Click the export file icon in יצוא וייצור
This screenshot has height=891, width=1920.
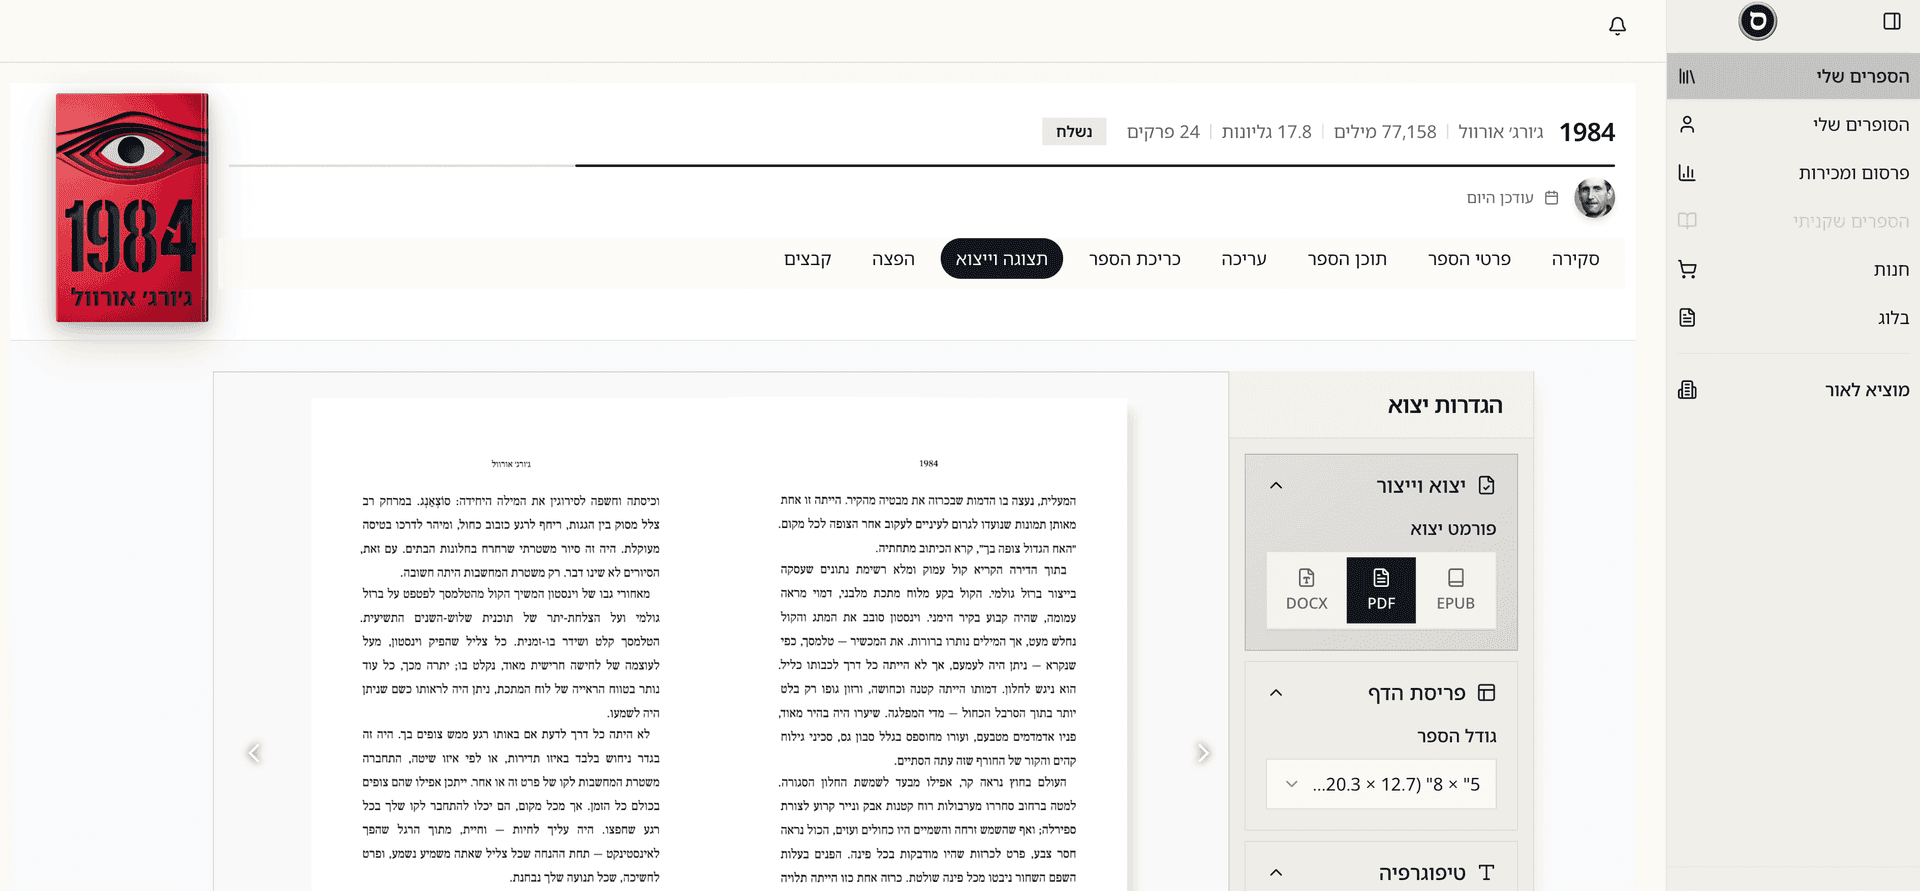pyautogui.click(x=1486, y=486)
